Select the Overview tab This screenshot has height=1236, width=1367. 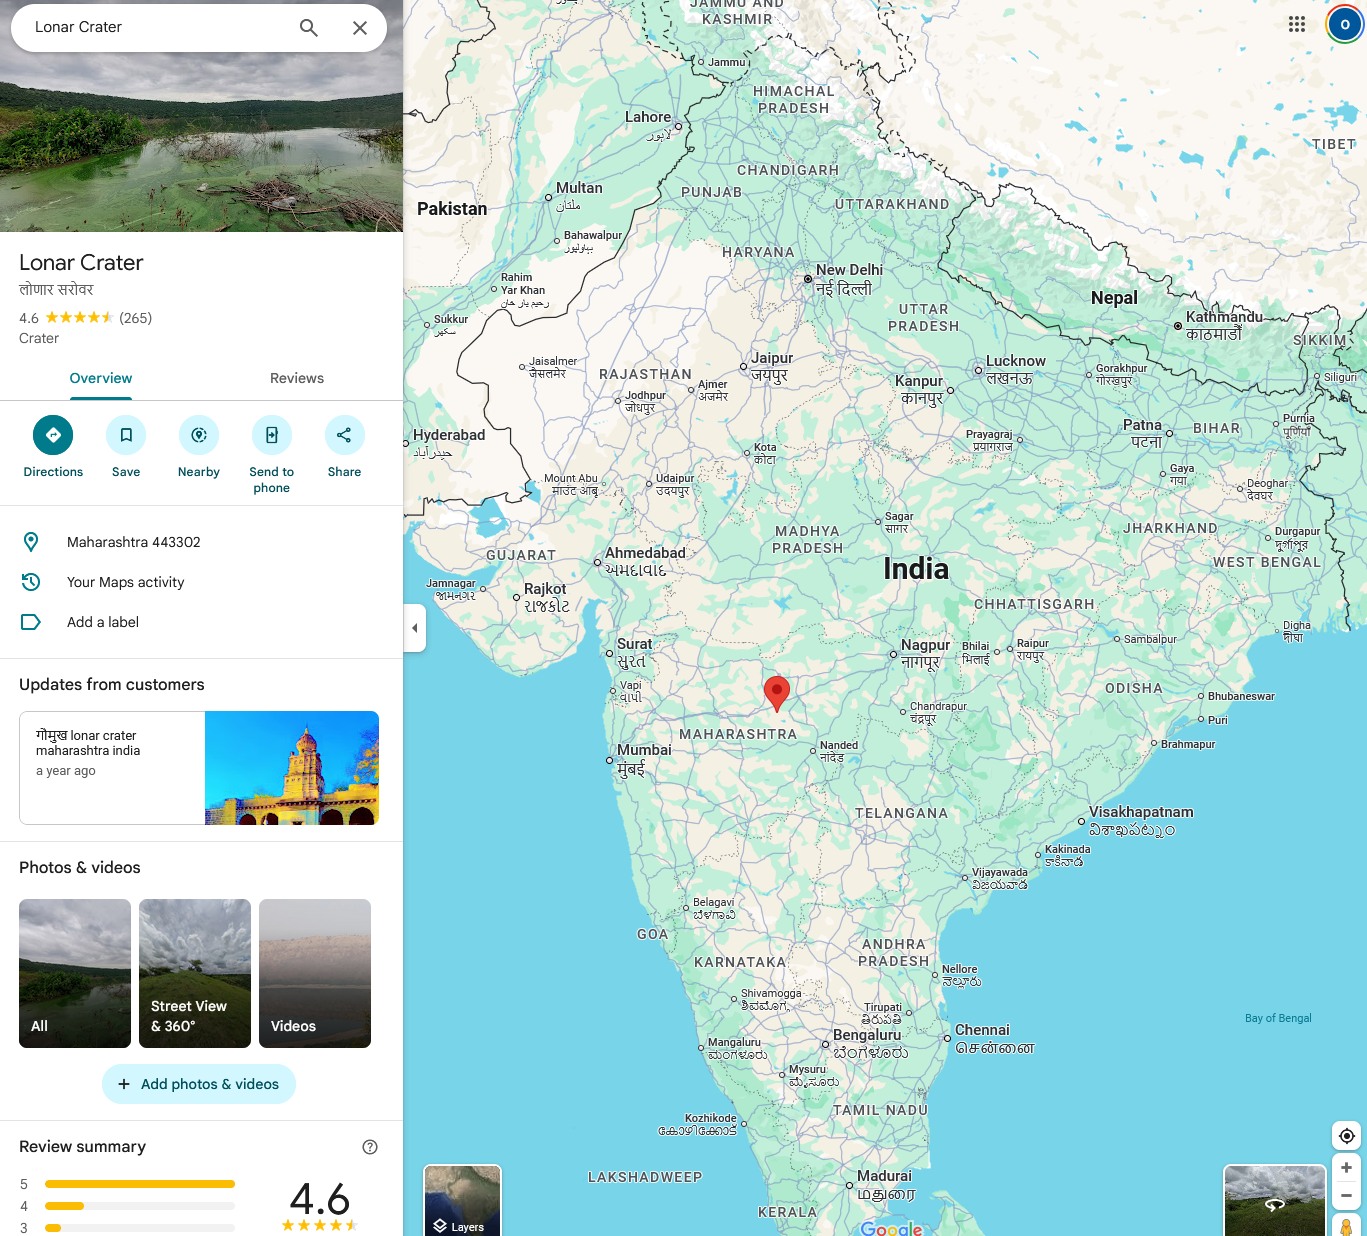101,378
